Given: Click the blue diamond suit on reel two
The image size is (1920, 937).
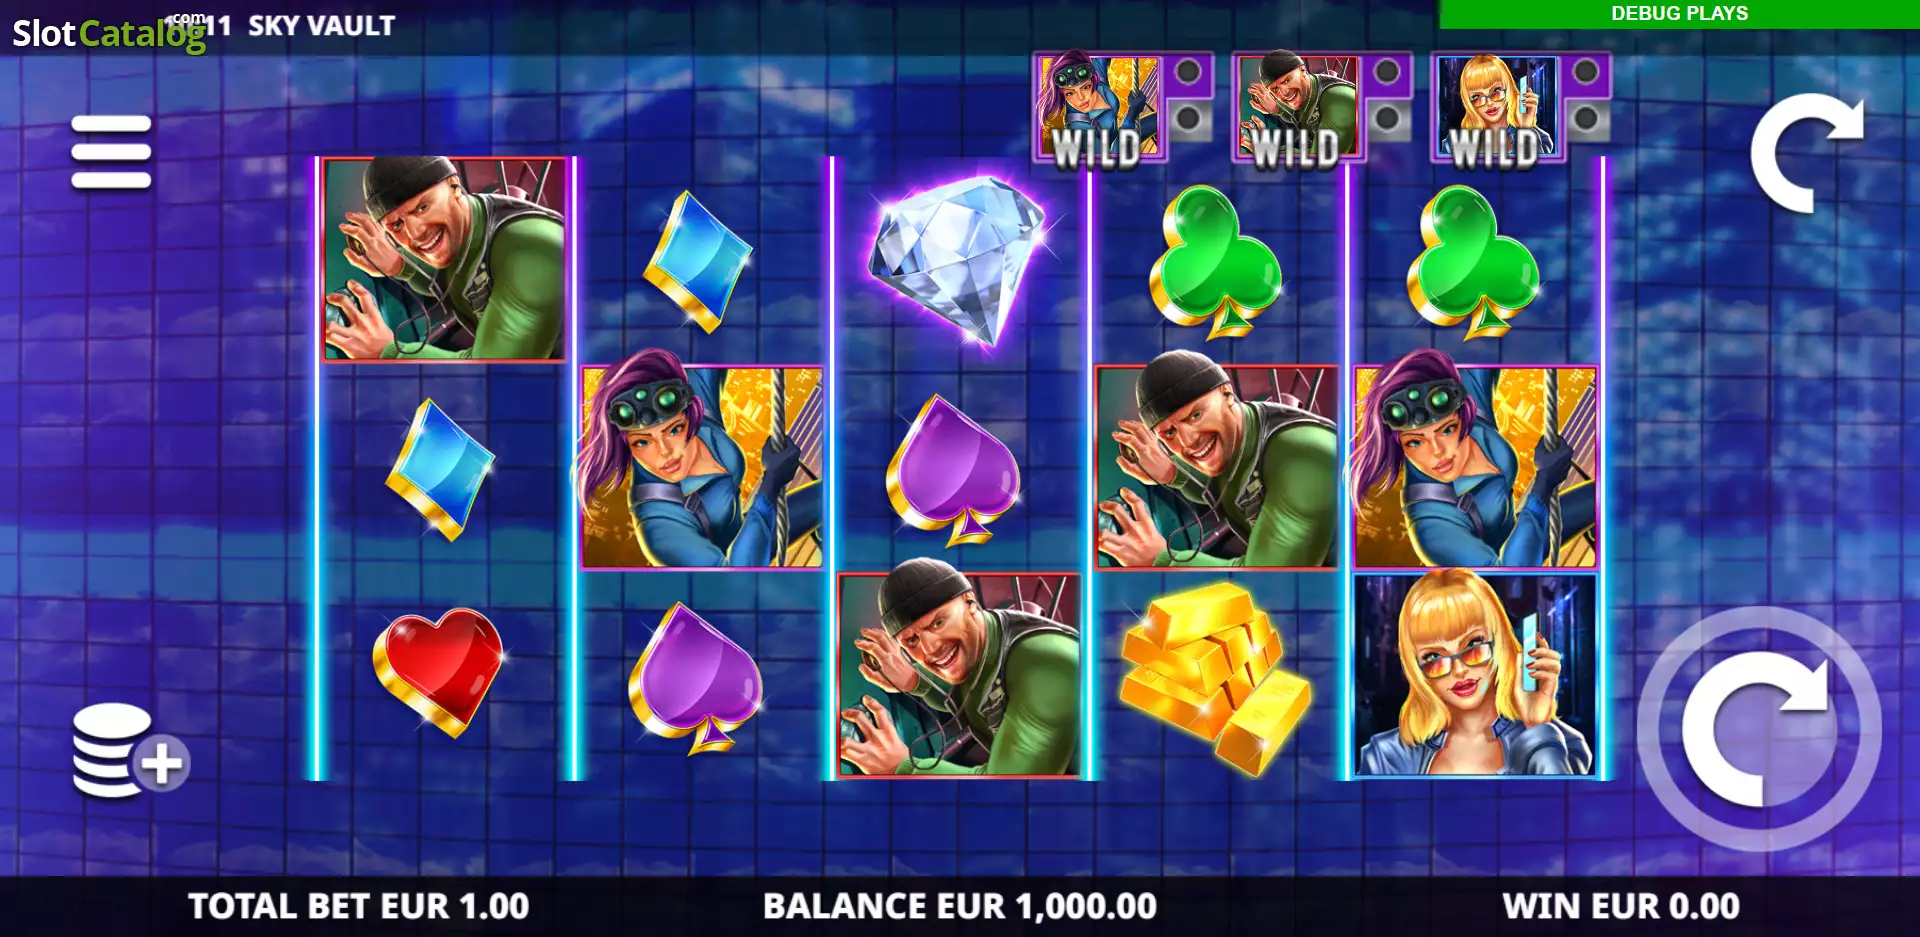Looking at the screenshot, I should 697,262.
